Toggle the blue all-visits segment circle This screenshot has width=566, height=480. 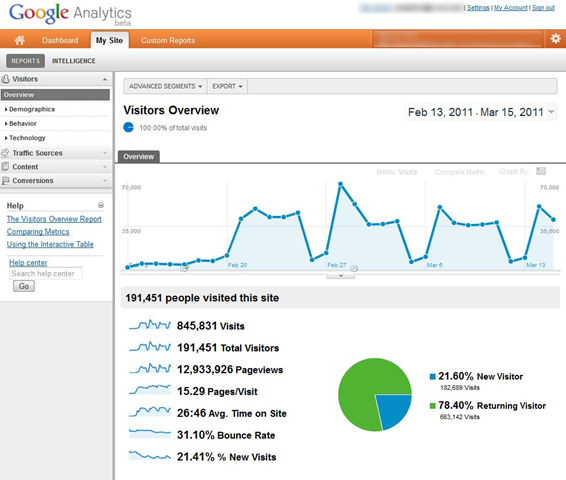pyautogui.click(x=129, y=127)
